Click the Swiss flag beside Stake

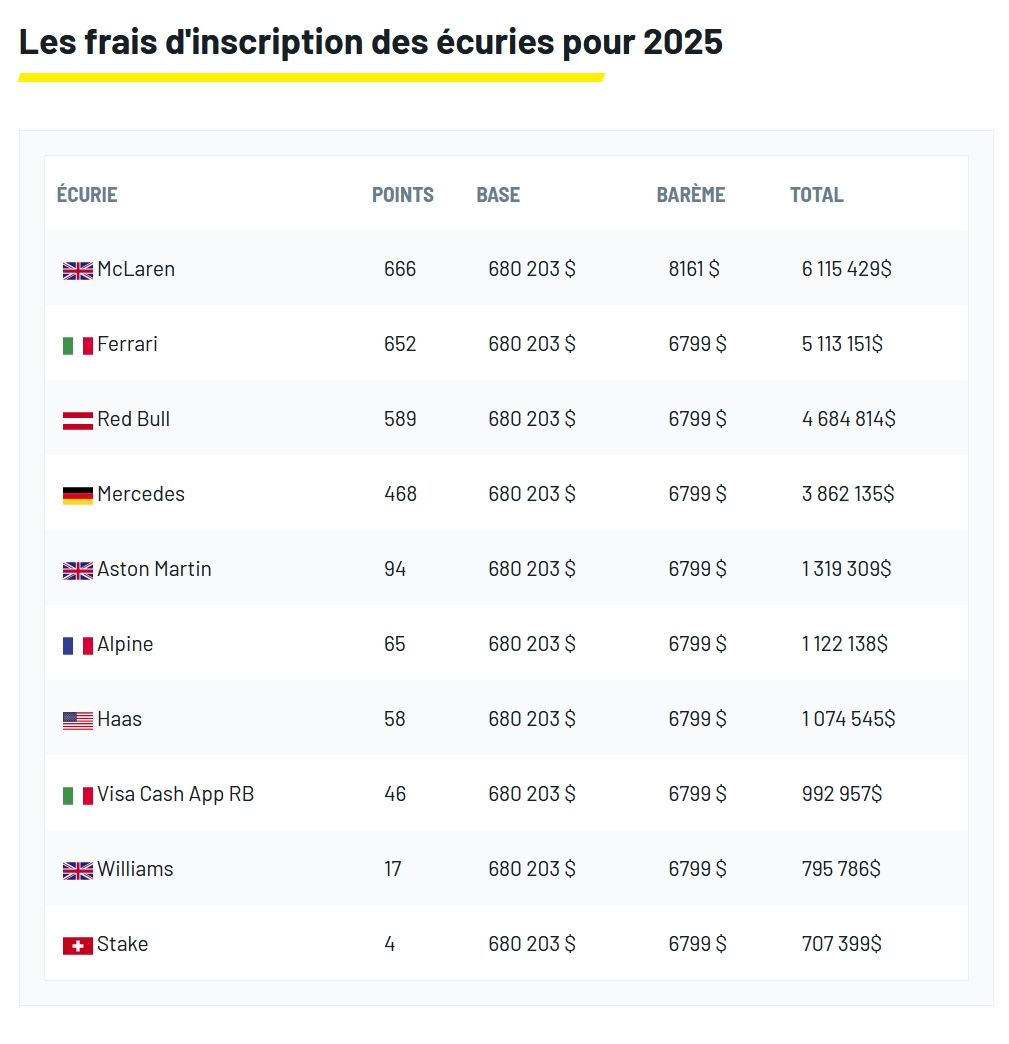click(x=77, y=945)
